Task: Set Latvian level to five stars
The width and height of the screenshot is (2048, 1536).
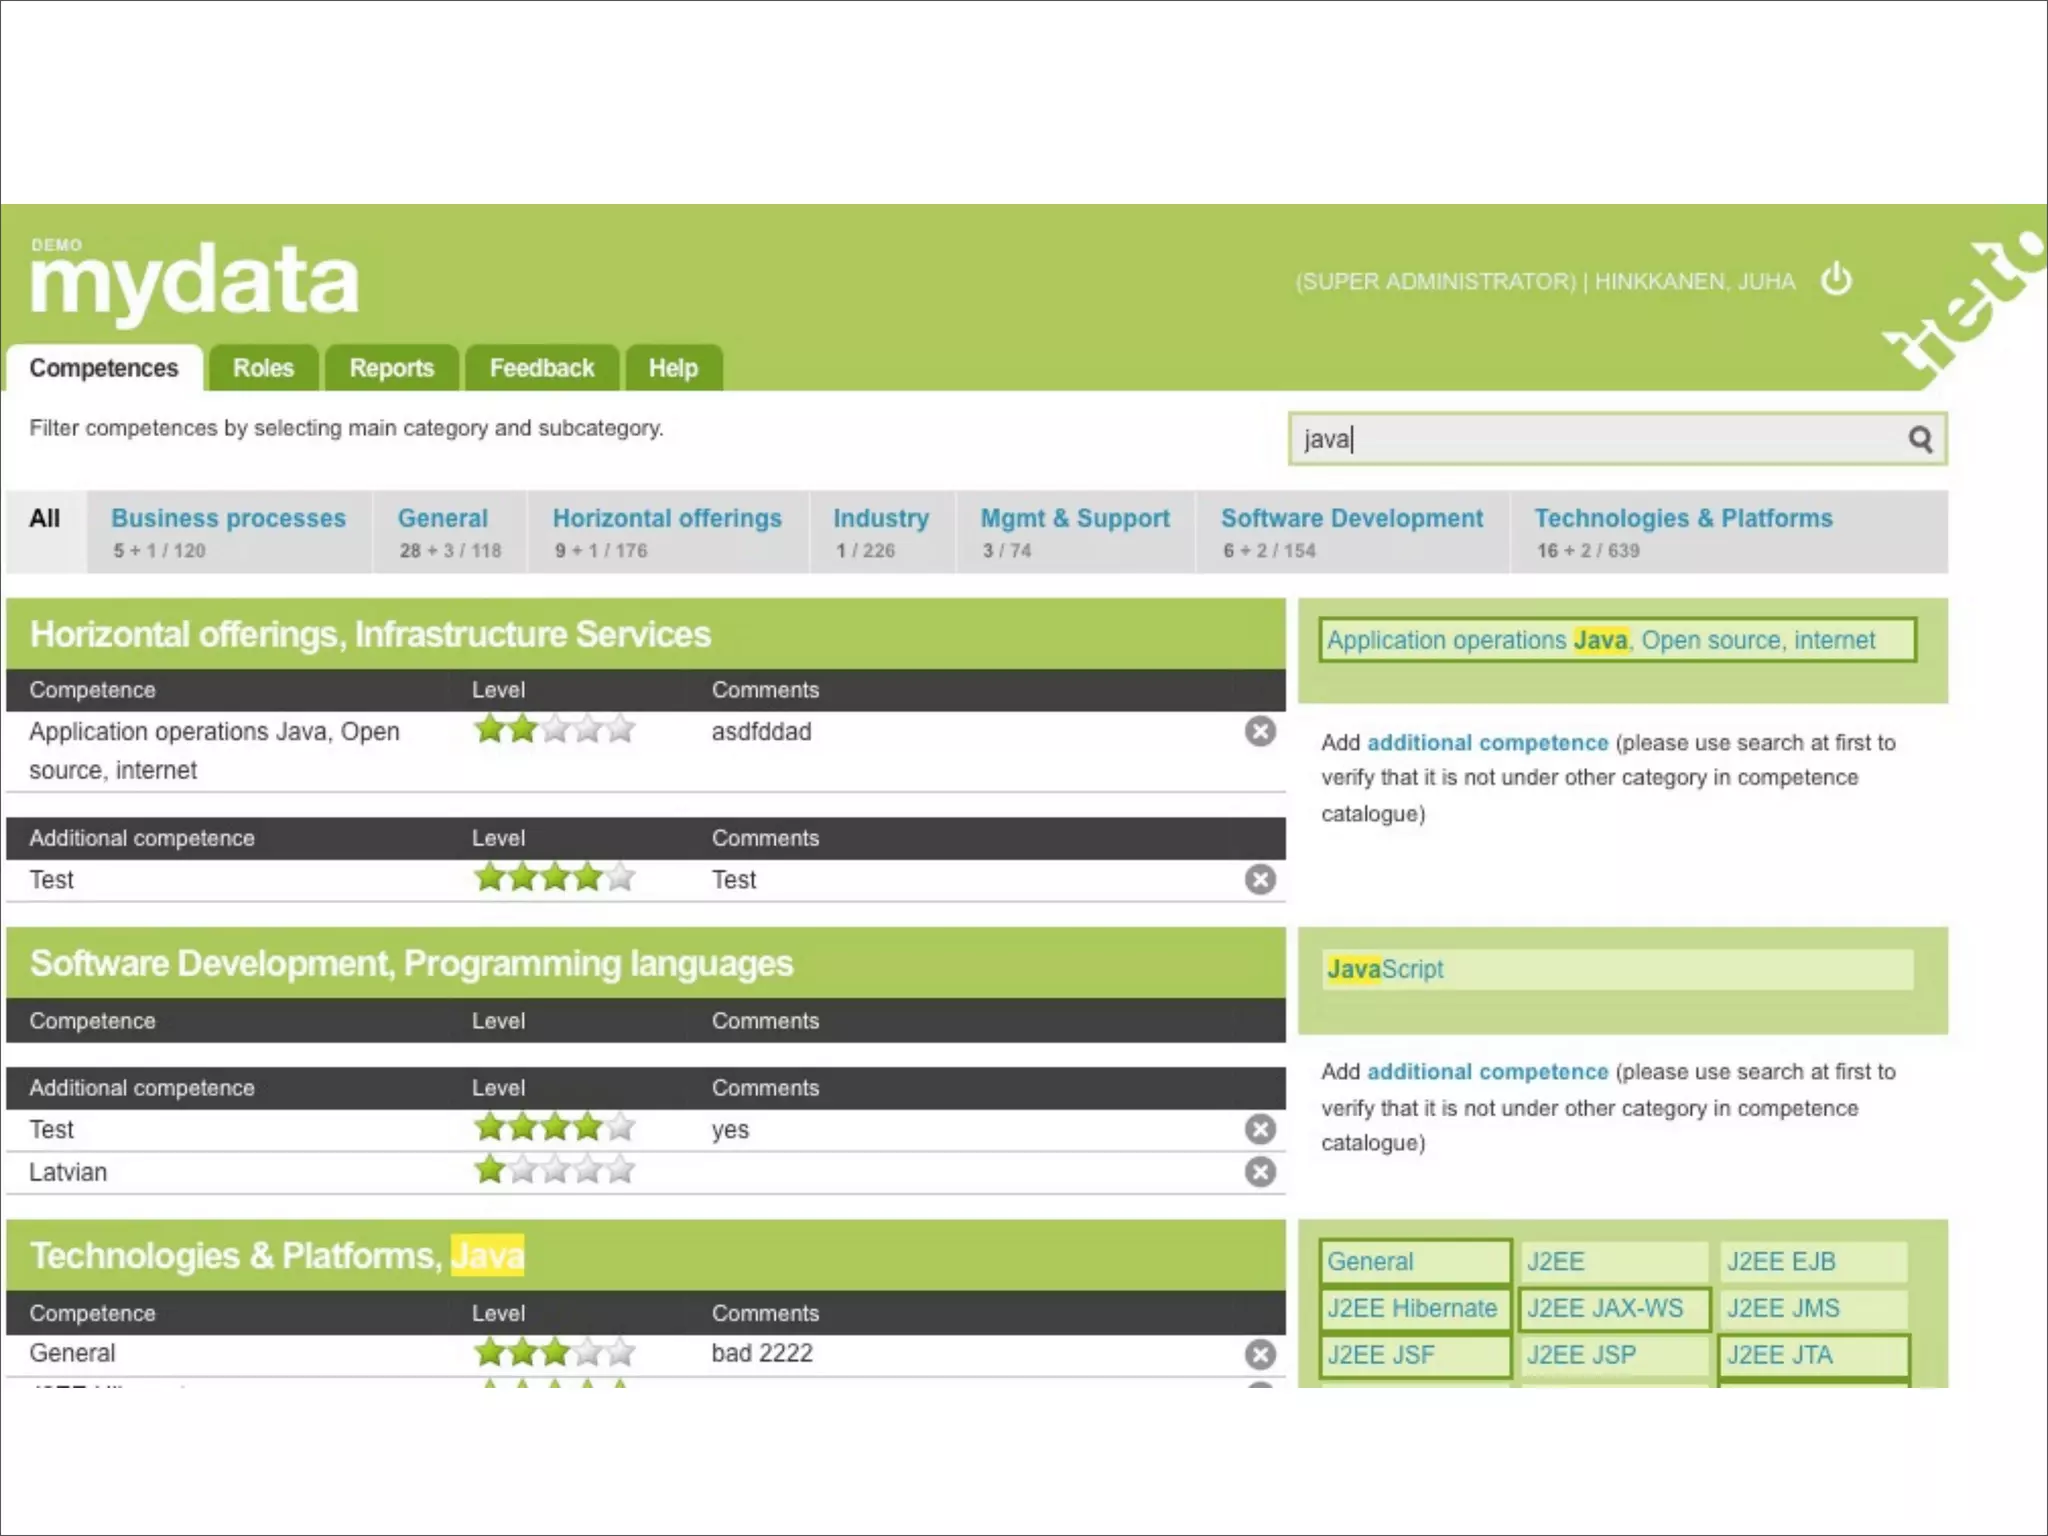Action: point(621,1169)
